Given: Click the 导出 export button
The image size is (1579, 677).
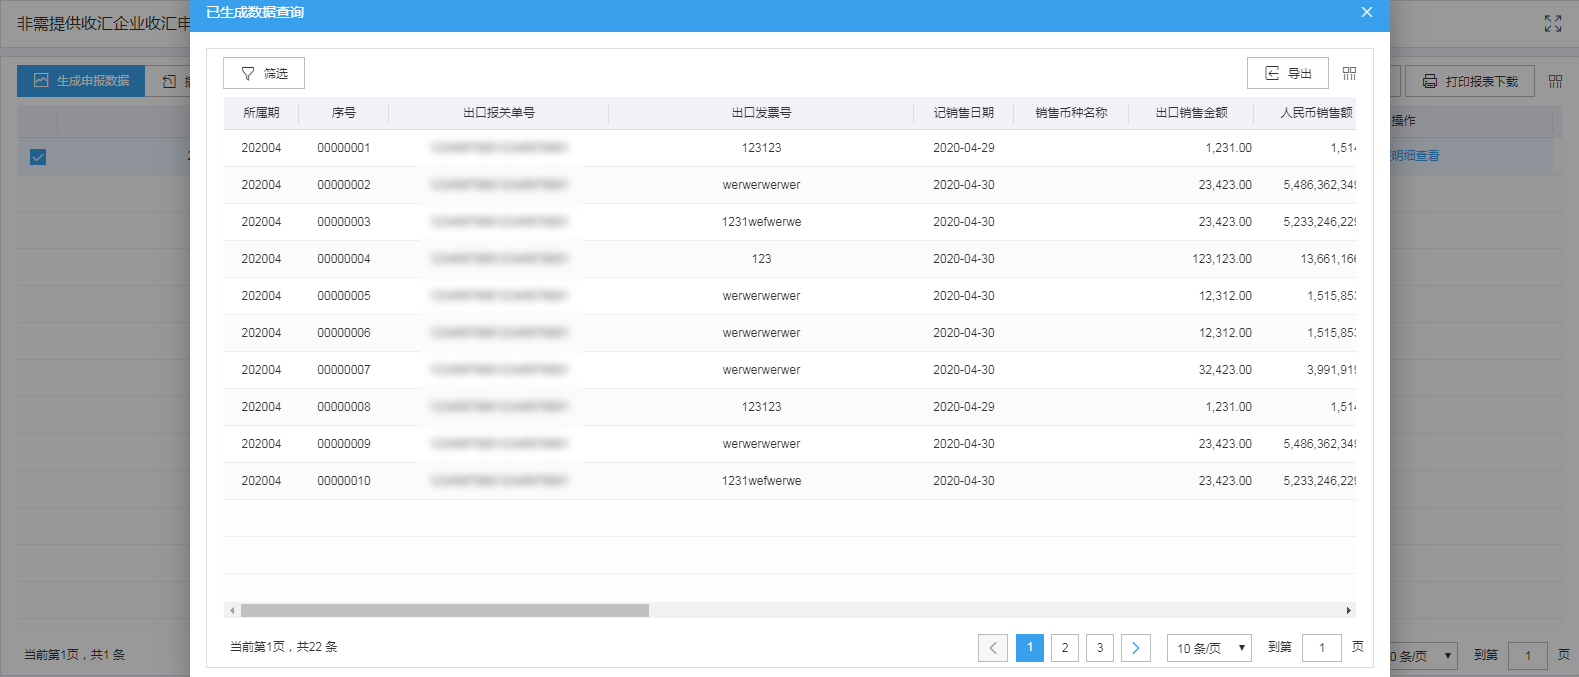Looking at the screenshot, I should click(1288, 73).
